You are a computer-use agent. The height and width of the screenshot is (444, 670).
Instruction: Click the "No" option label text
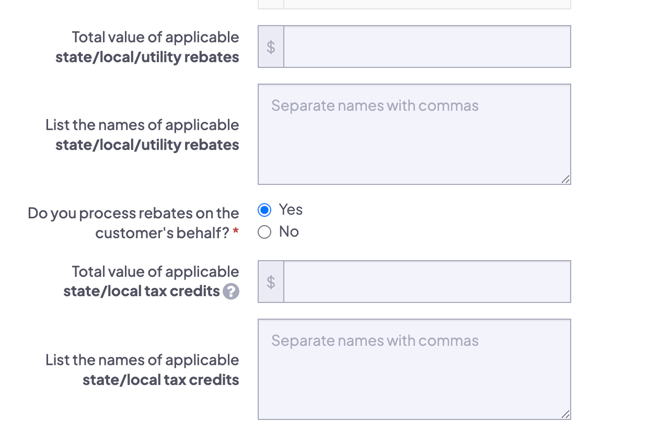[x=289, y=232]
